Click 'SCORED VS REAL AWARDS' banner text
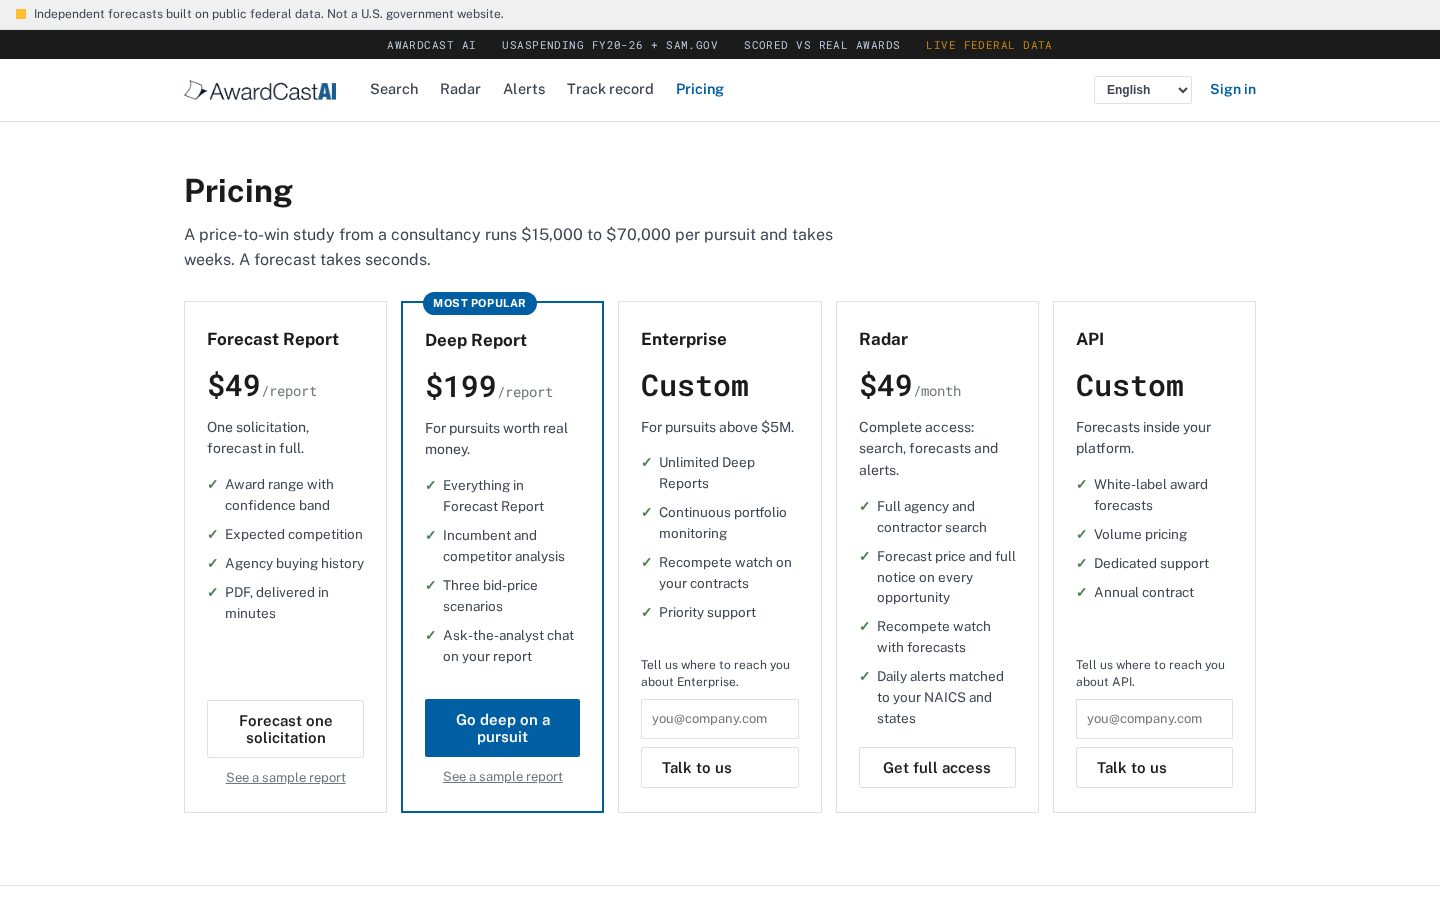This screenshot has width=1440, height=900. coord(822,45)
